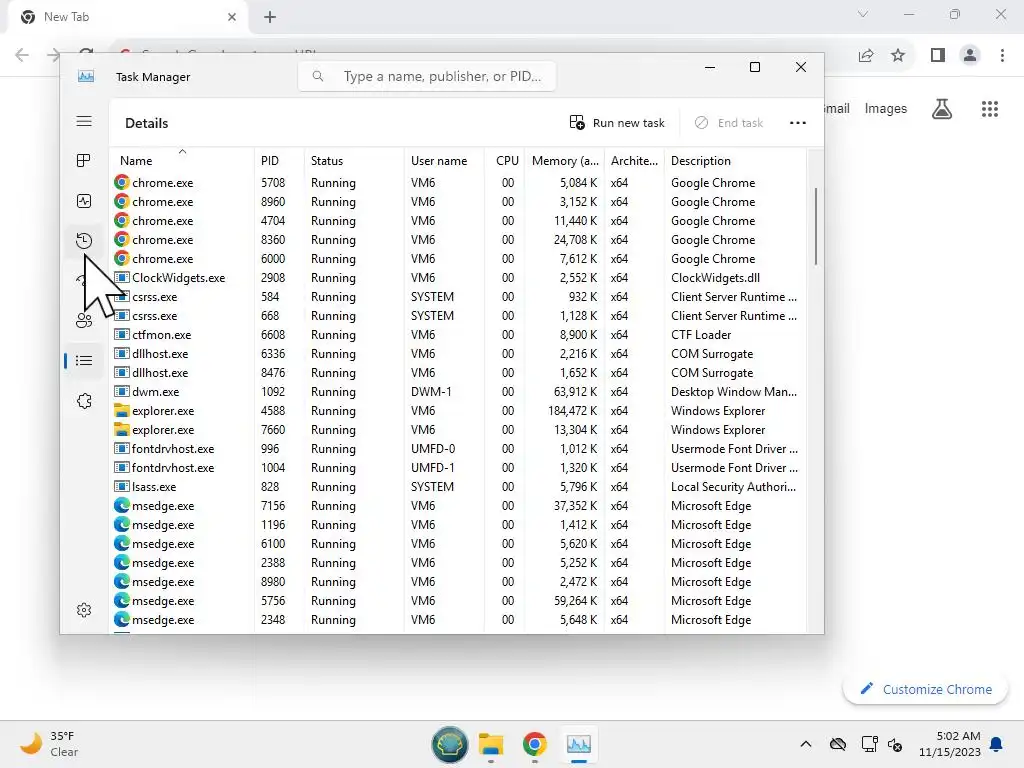Screen dimensions: 1024x768
Task: Click the Desktop Window Man... description cell
Action: [x=733, y=392]
